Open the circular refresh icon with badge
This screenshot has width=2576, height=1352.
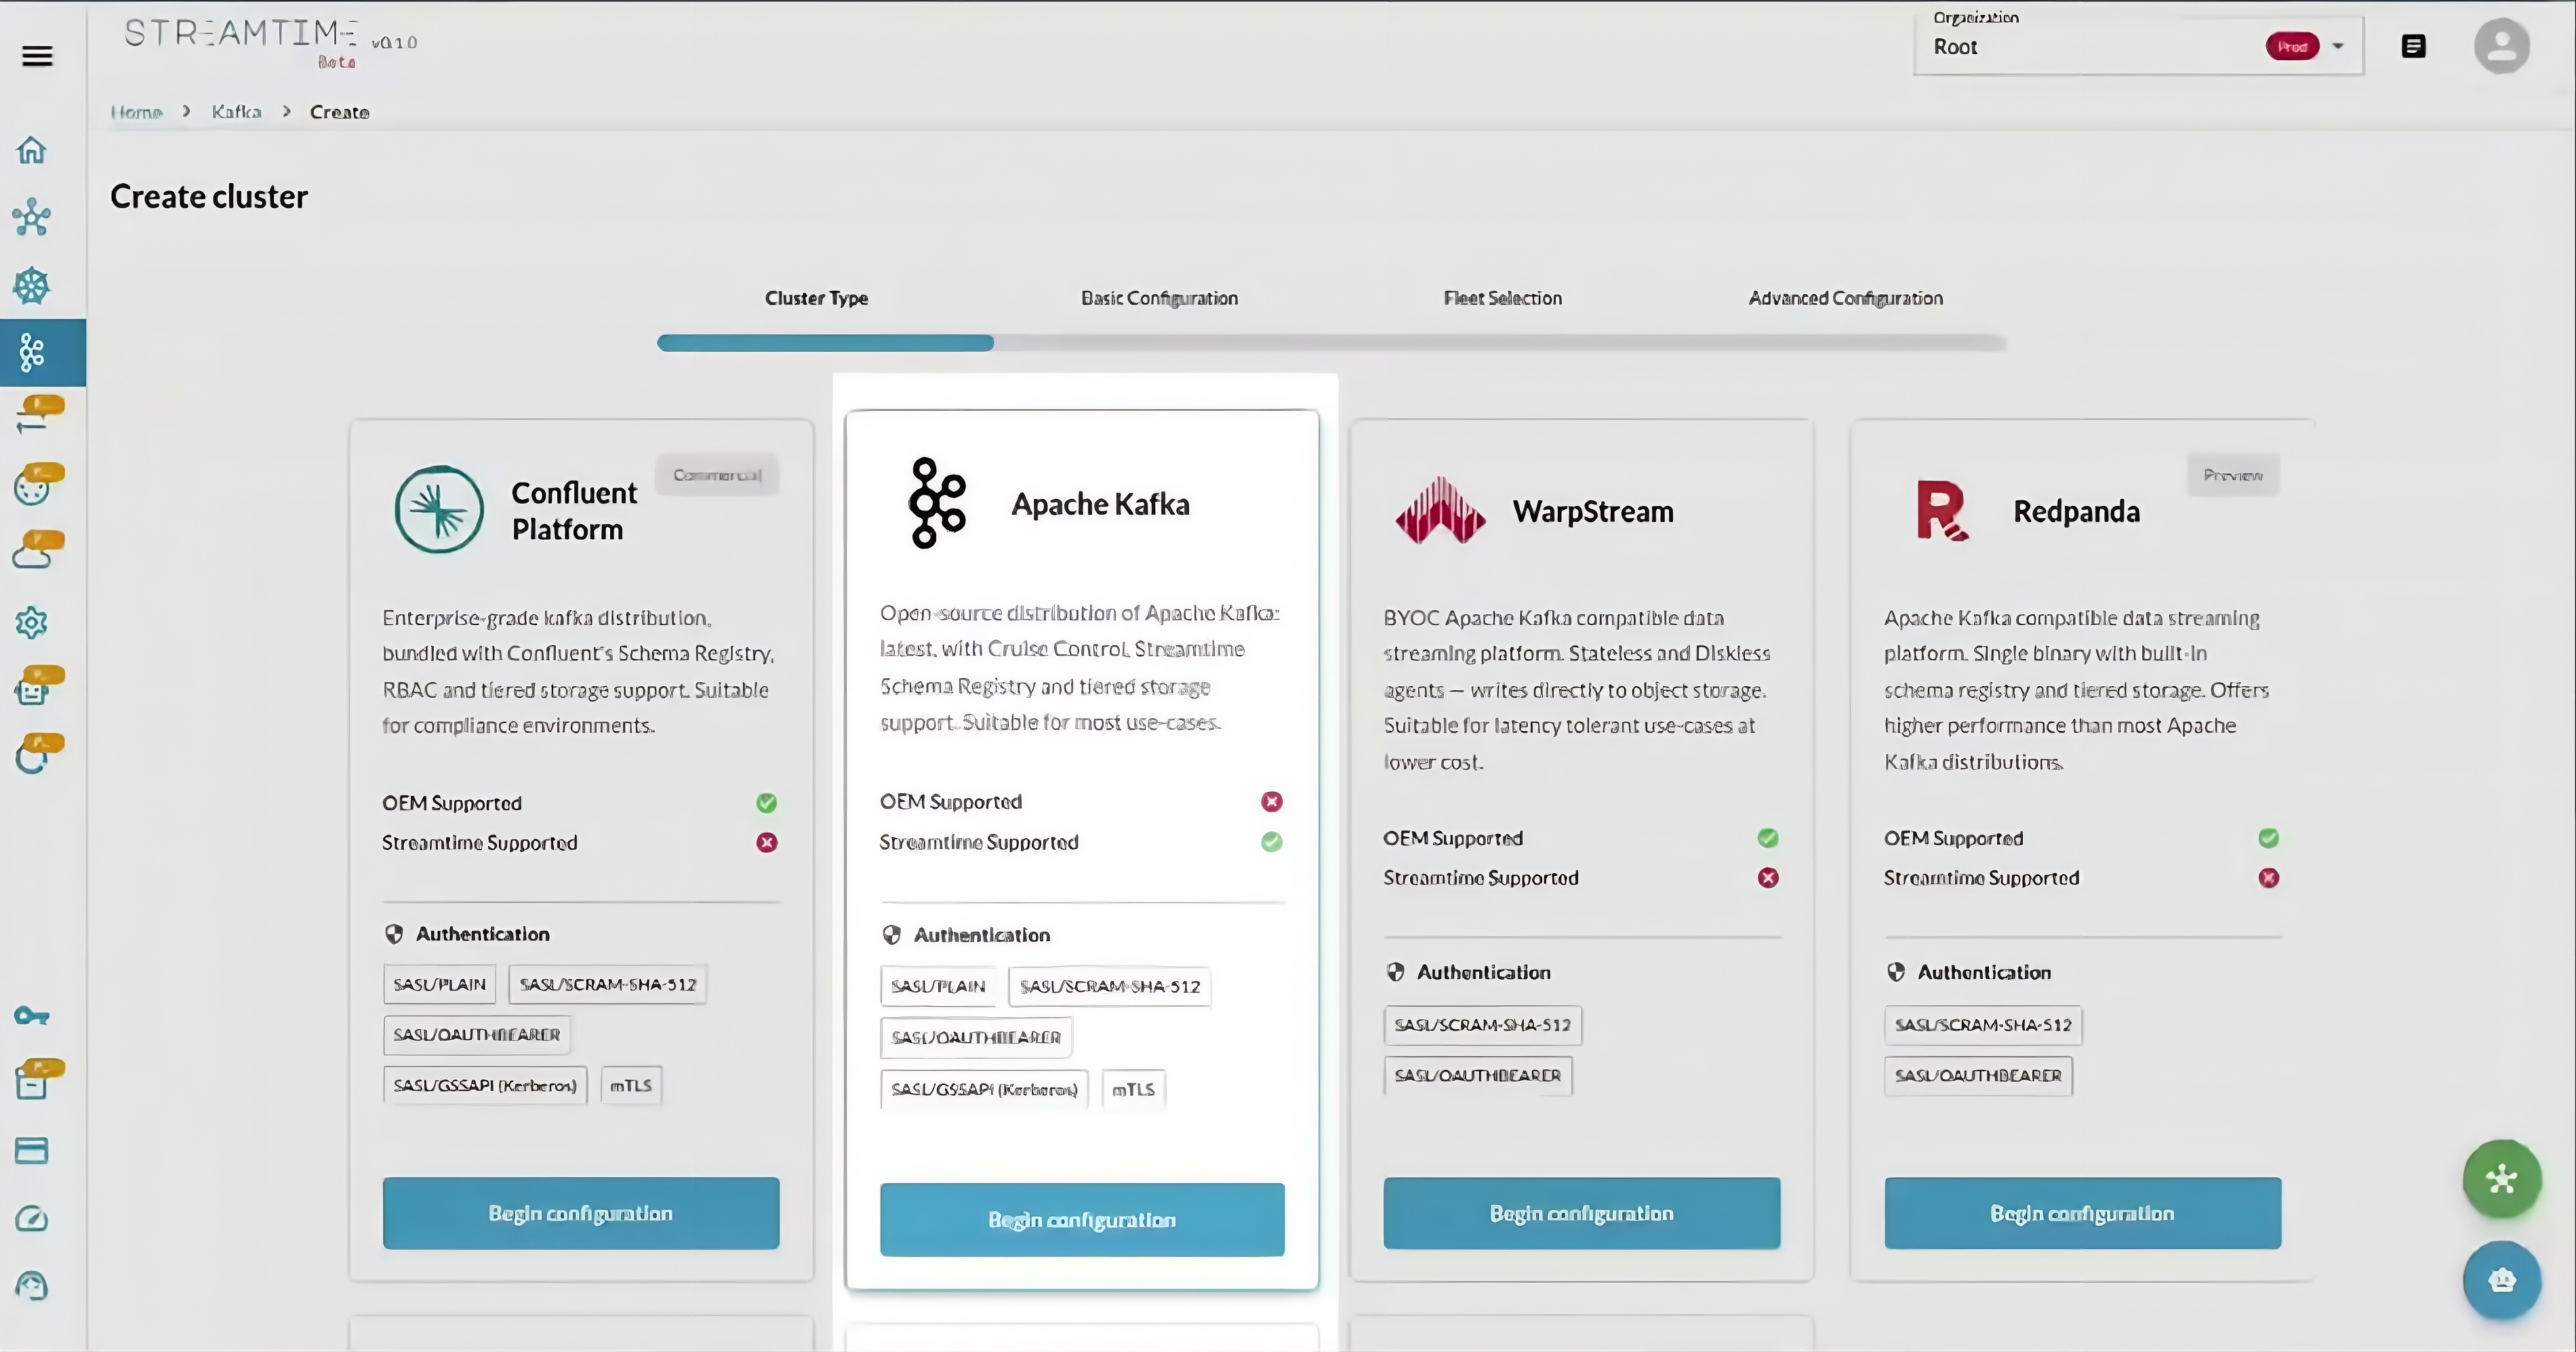(x=39, y=754)
